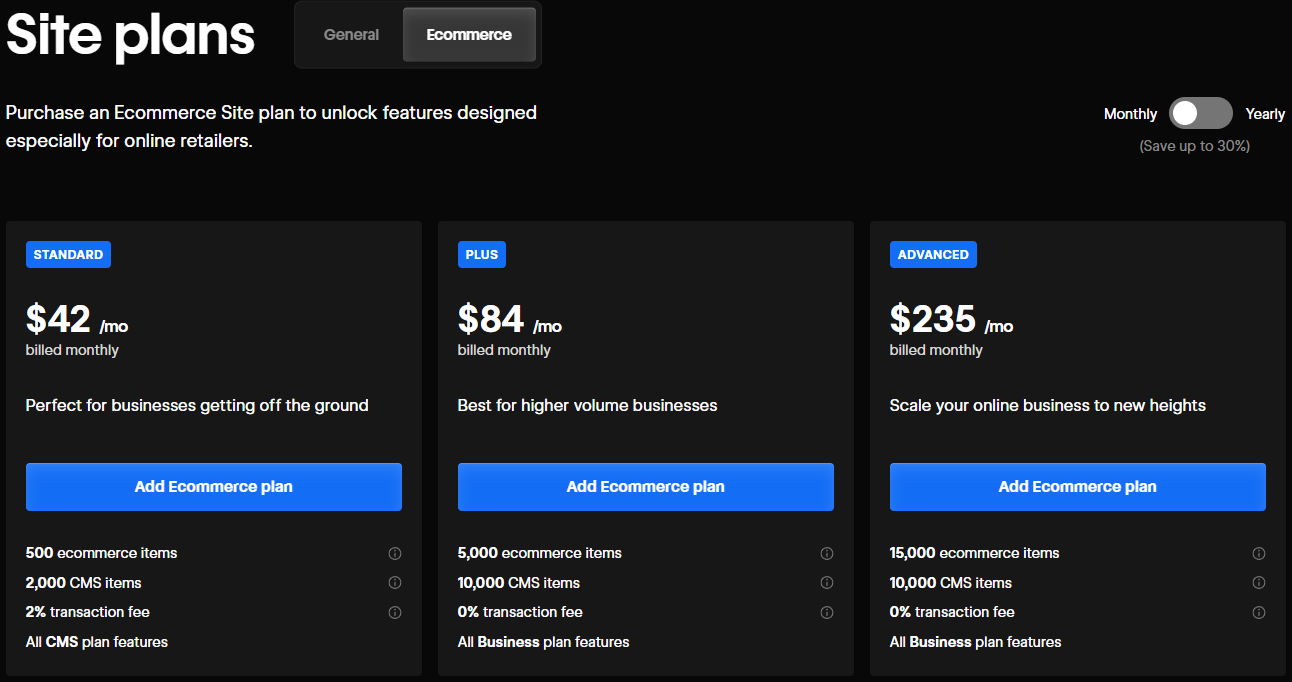Click "2,000 CMS items" text

84,583
